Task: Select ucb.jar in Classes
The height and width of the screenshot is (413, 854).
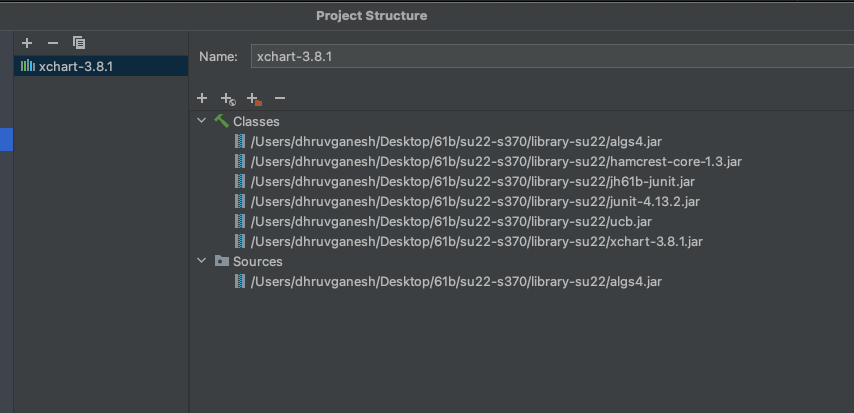Action: click(451, 221)
